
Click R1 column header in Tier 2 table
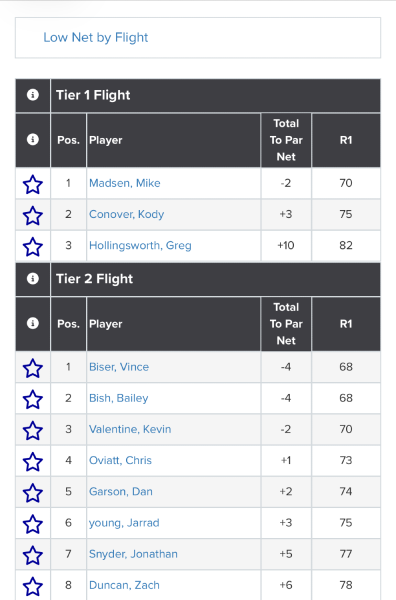pos(346,324)
